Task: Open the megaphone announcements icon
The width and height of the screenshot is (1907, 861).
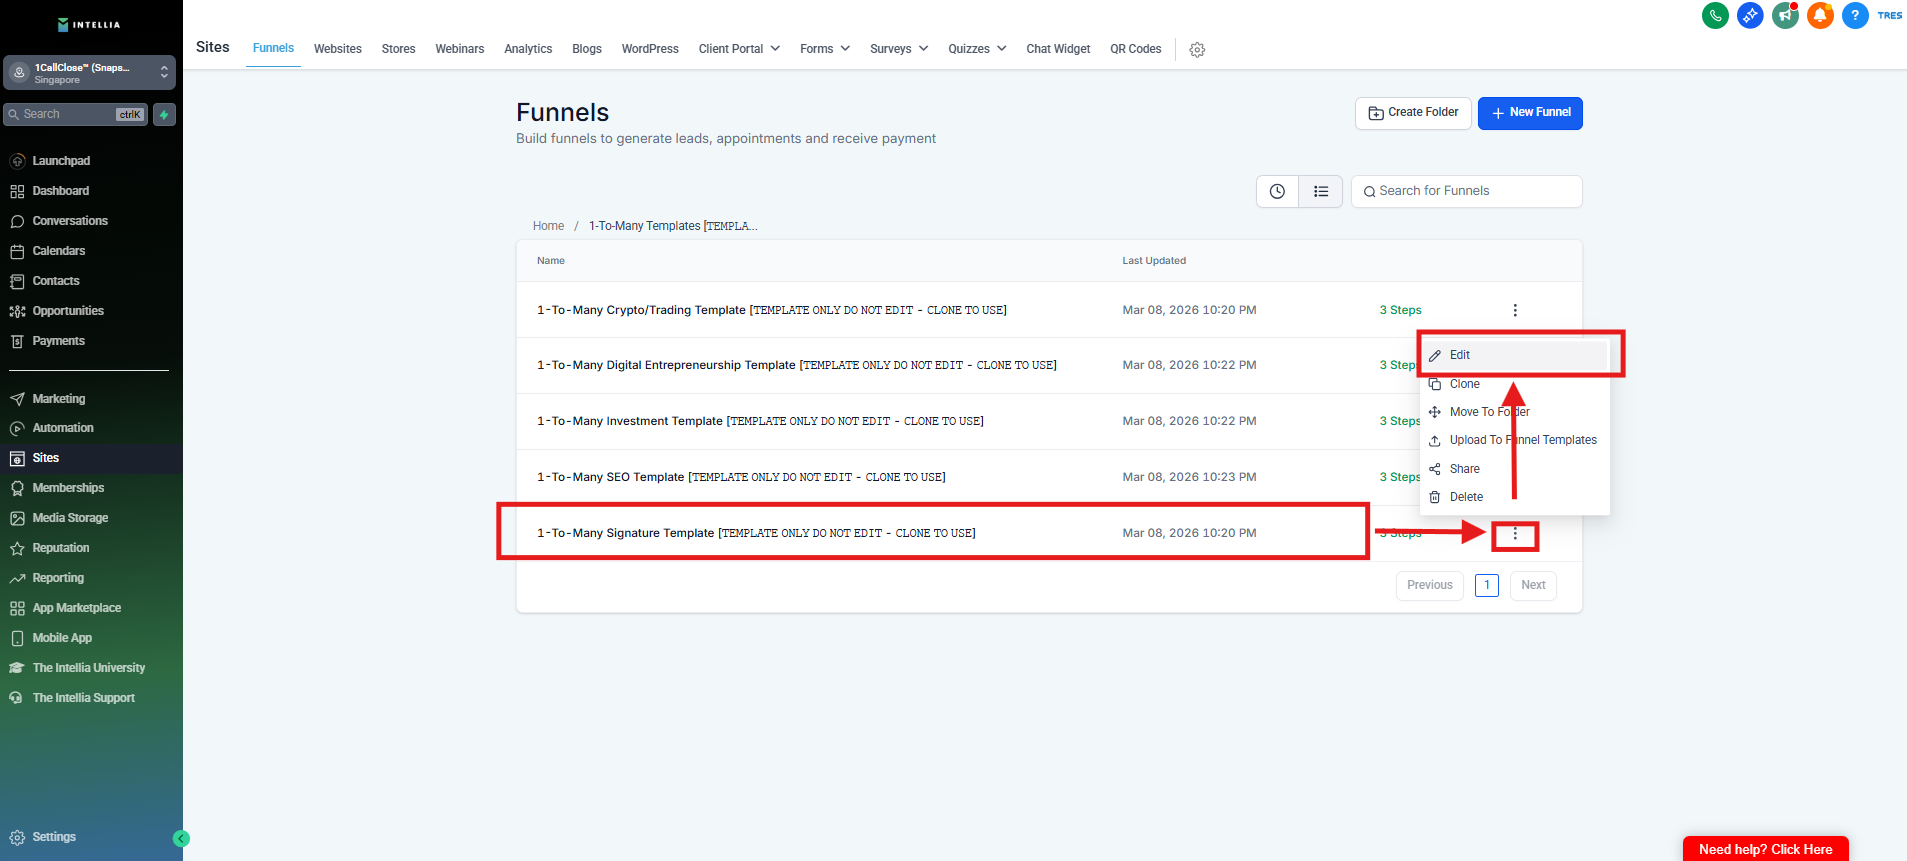Action: [x=1785, y=15]
